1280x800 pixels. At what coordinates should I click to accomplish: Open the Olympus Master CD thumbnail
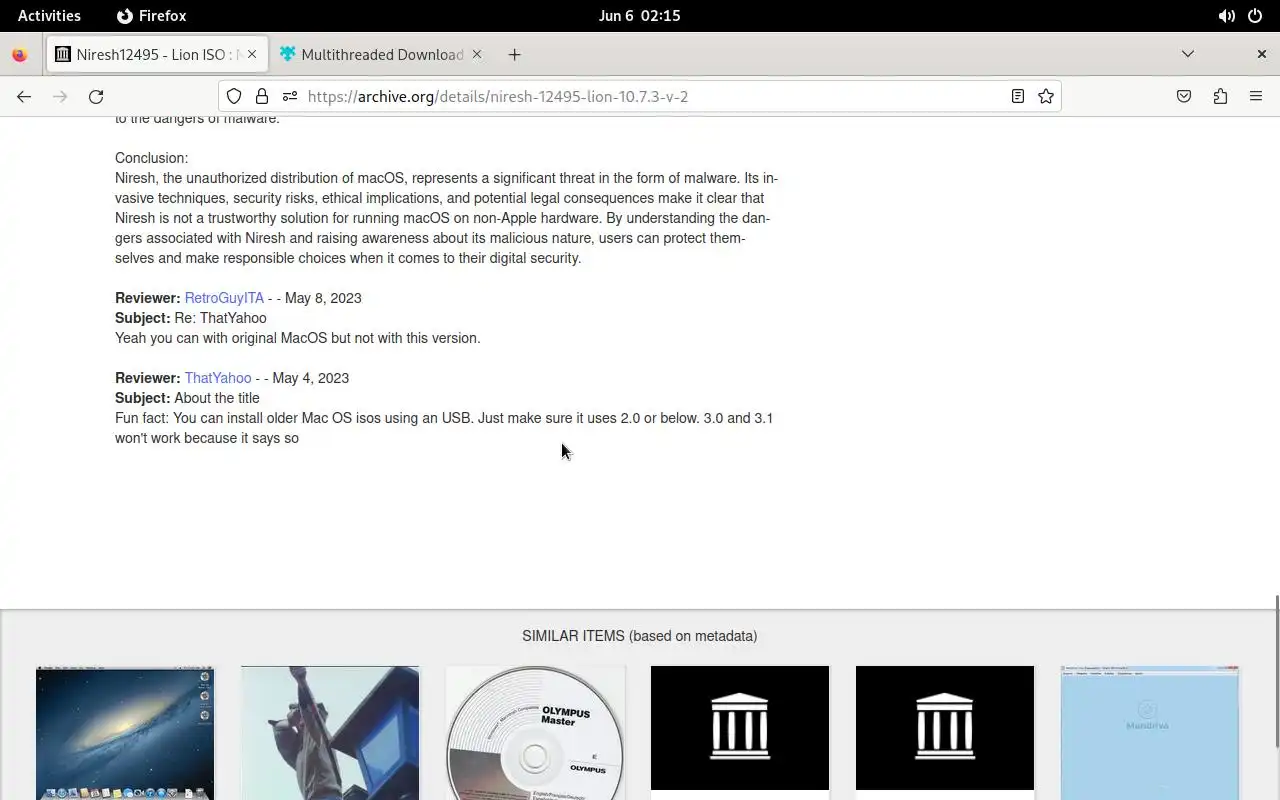[x=535, y=733]
